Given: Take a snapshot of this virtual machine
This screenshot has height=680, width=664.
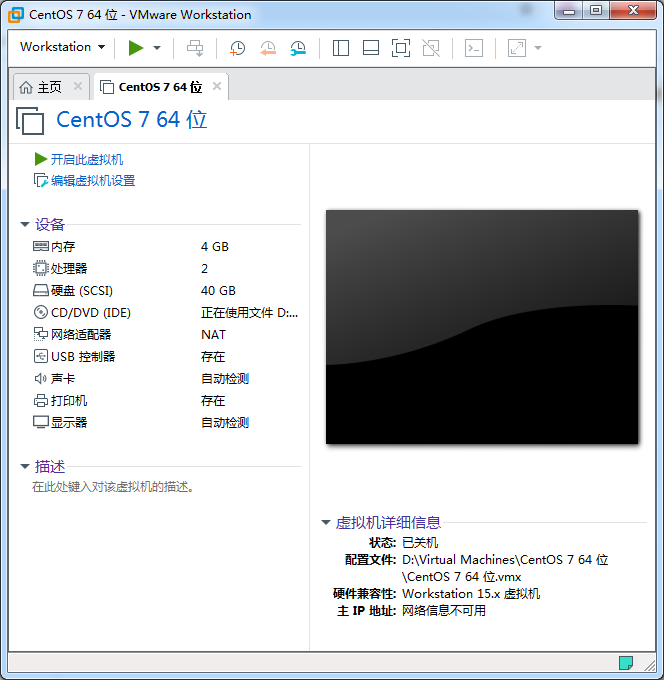Looking at the screenshot, I should coord(237,48).
